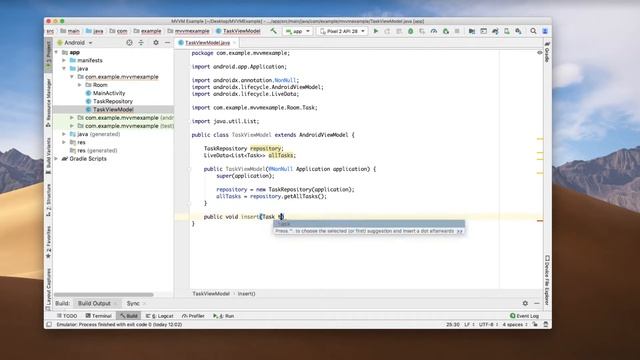This screenshot has height=360, width=640.
Task: Select TaskViewModel in project tree
Action: 113,109
